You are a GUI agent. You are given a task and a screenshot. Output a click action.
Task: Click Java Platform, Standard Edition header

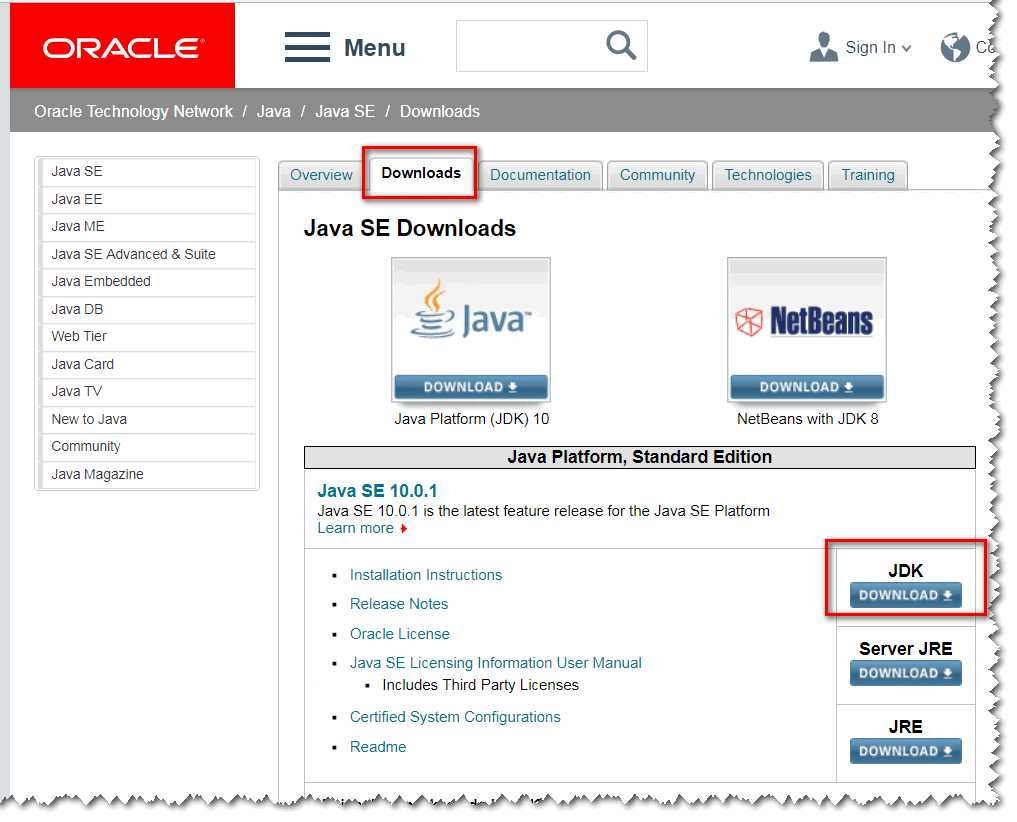[x=640, y=457]
